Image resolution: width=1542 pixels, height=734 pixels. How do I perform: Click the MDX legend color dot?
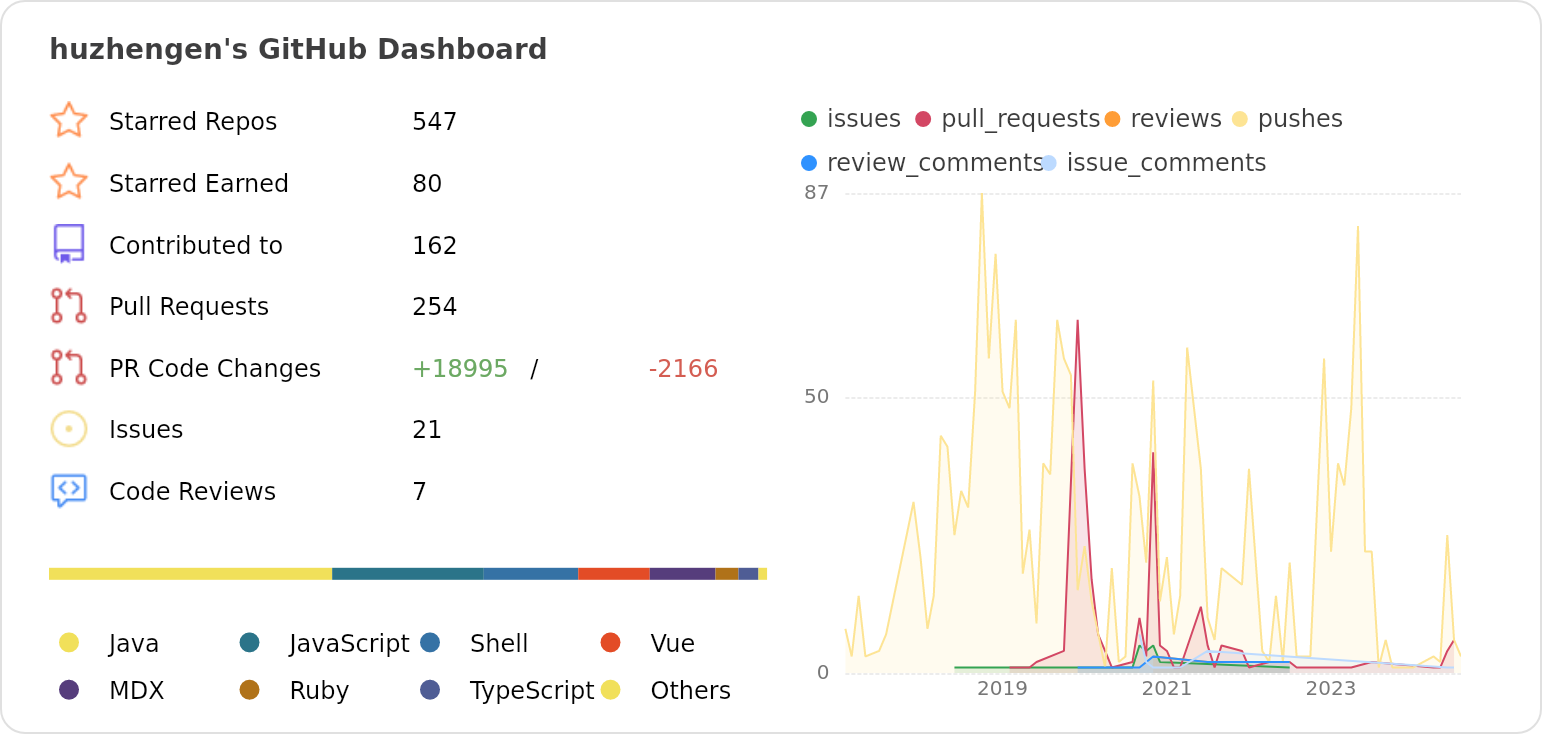coord(69,690)
